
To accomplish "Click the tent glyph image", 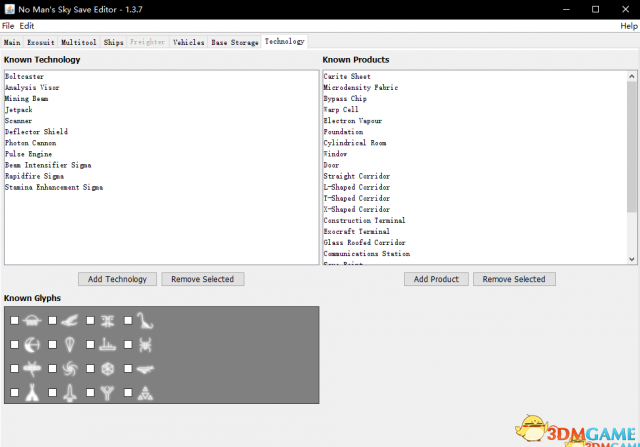I will (x=32, y=393).
